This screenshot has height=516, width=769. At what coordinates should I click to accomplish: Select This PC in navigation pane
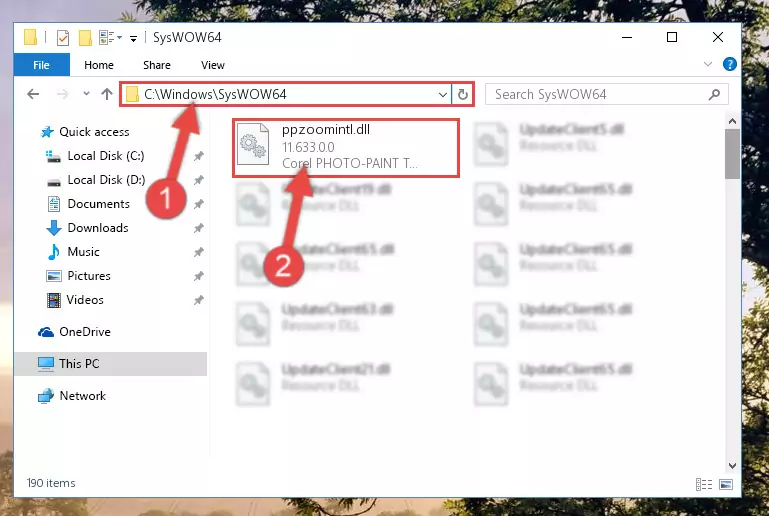[79, 364]
